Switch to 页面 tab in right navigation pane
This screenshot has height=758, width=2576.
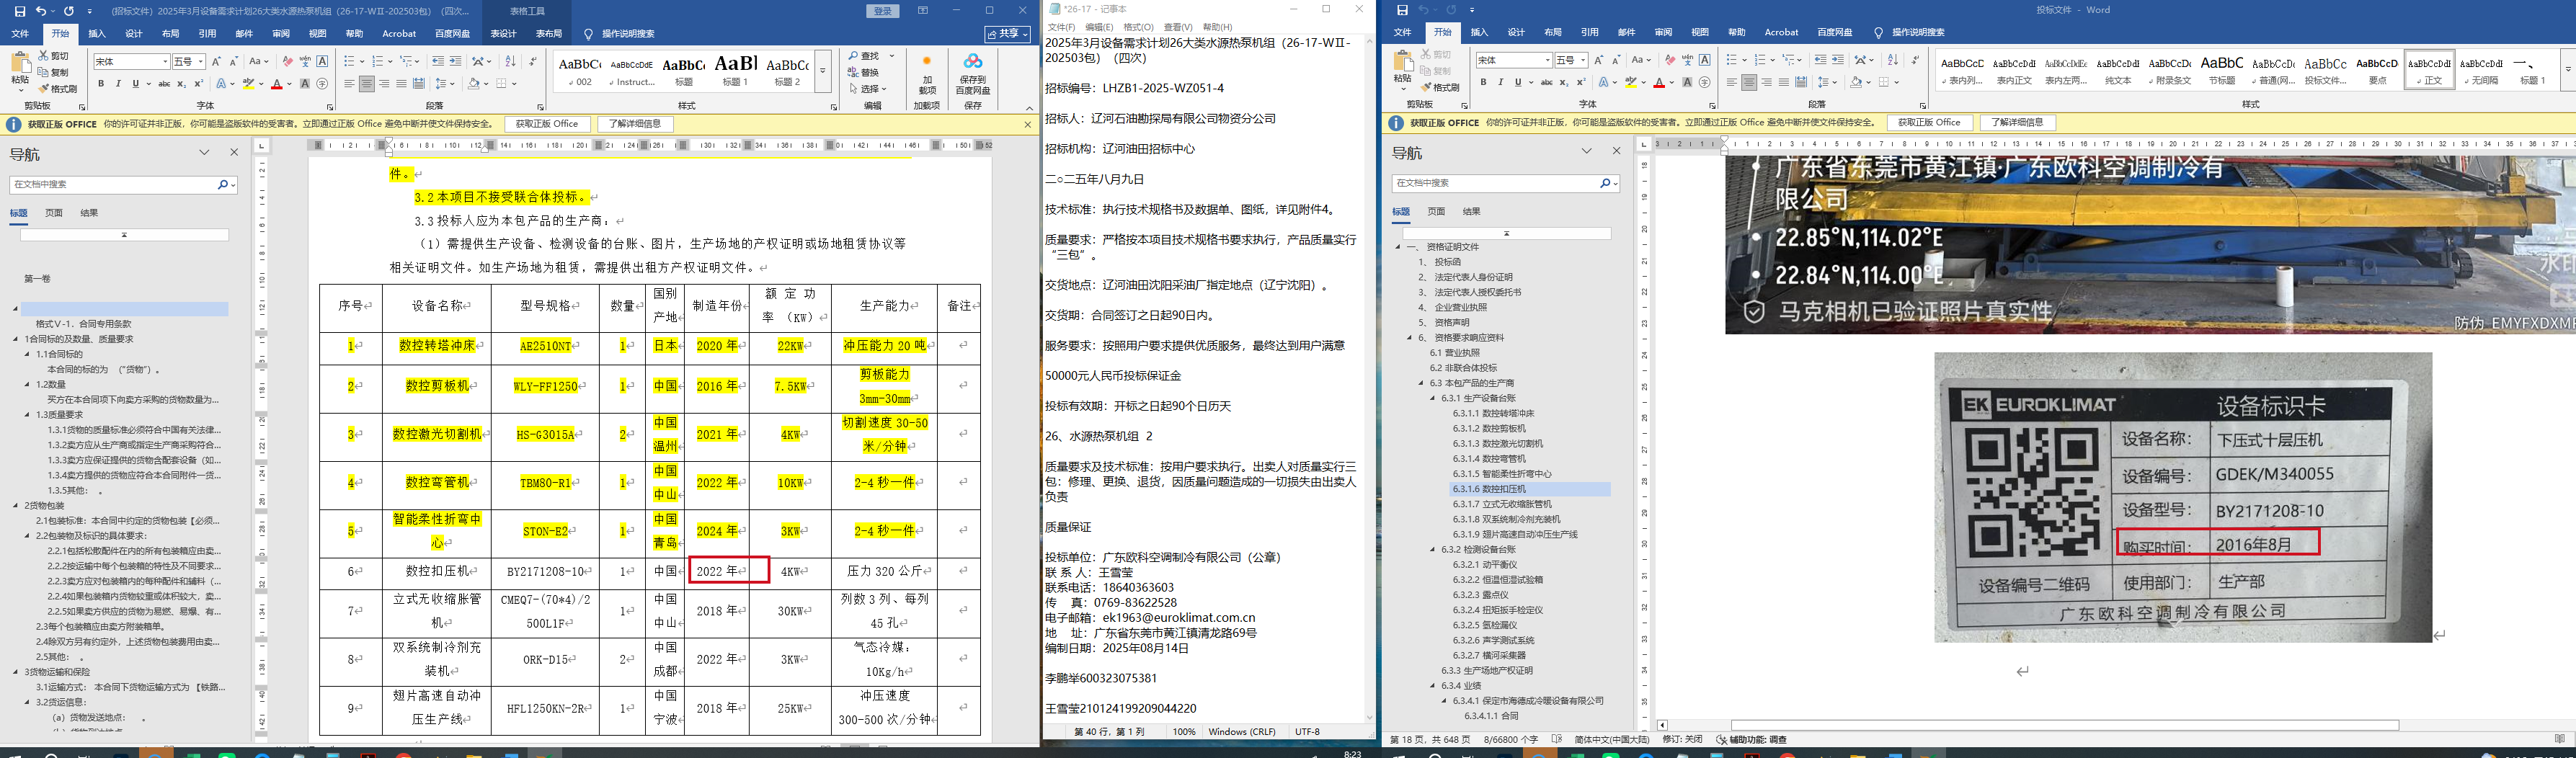1437,212
